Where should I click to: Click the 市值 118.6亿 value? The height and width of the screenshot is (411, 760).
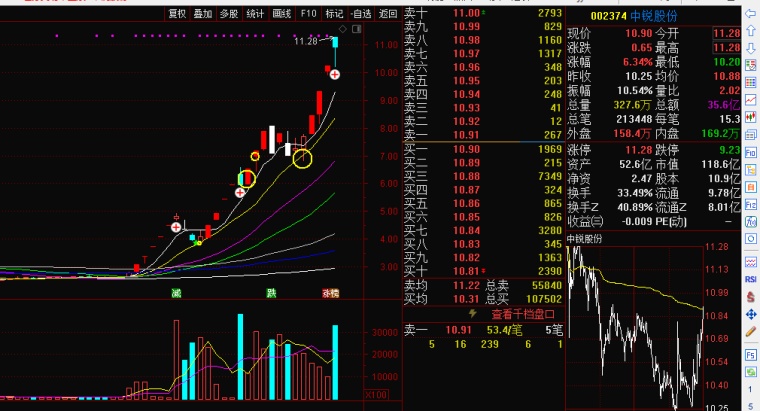[x=720, y=164]
